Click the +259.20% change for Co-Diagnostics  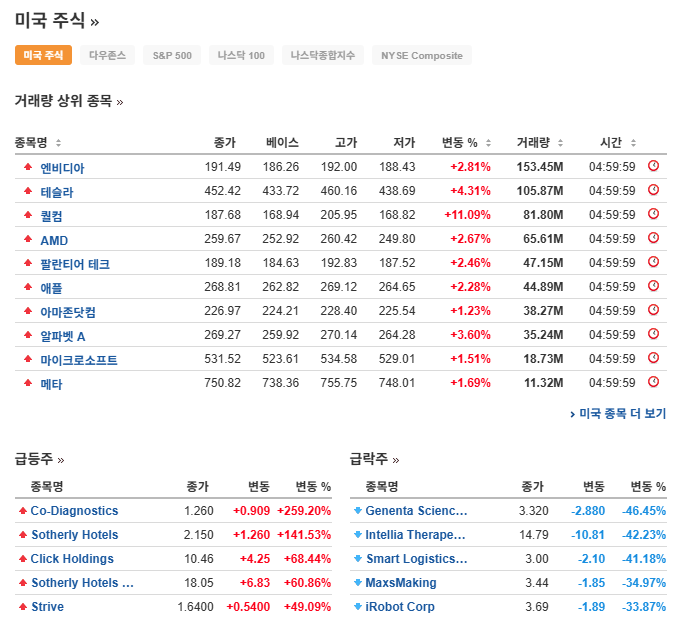(304, 511)
